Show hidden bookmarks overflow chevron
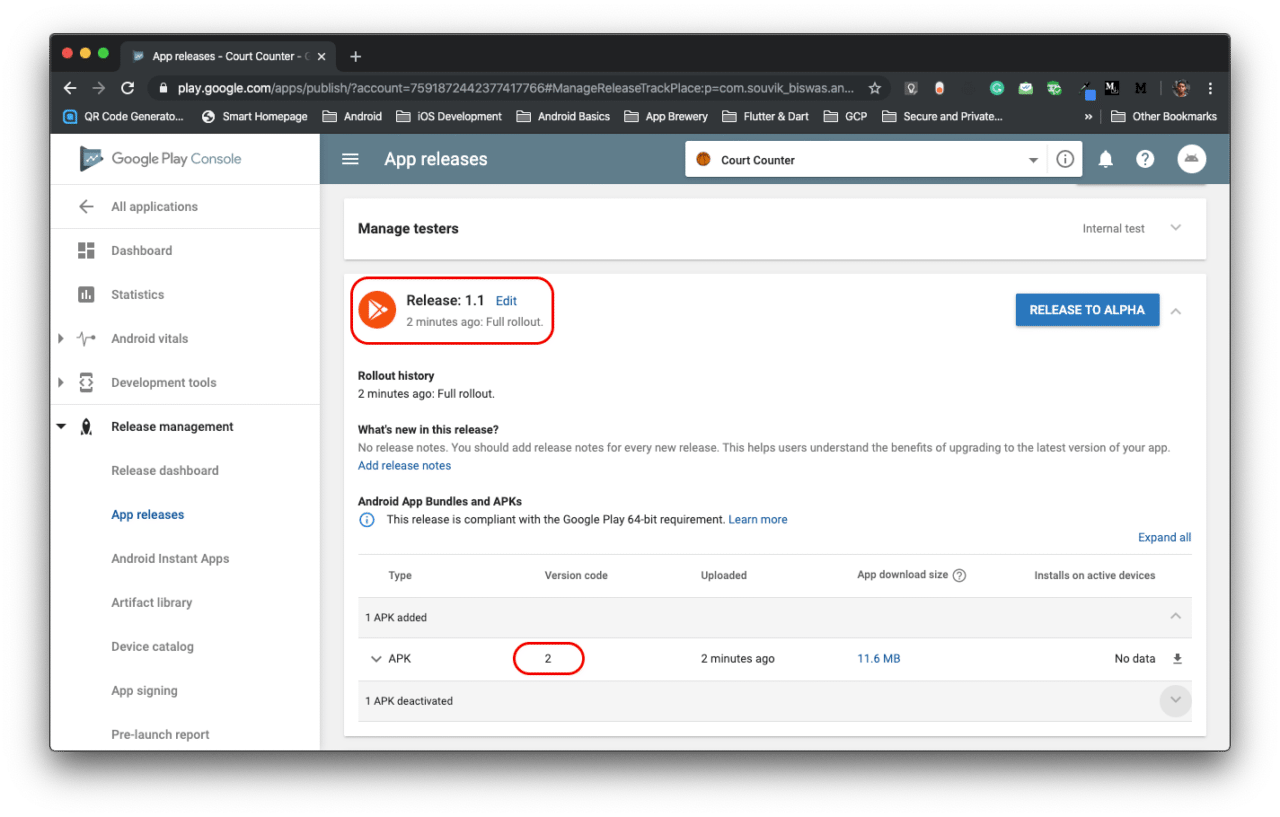The image size is (1280, 817). pyautogui.click(x=1088, y=116)
